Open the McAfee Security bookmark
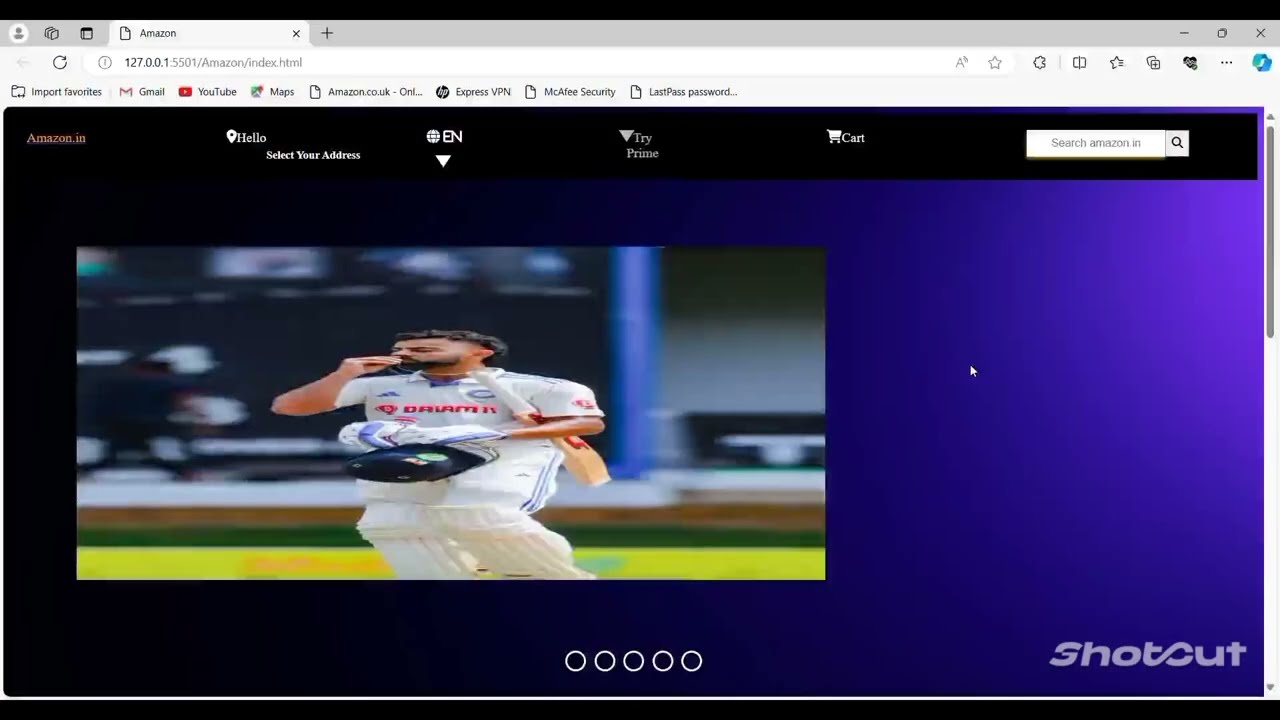 [570, 92]
